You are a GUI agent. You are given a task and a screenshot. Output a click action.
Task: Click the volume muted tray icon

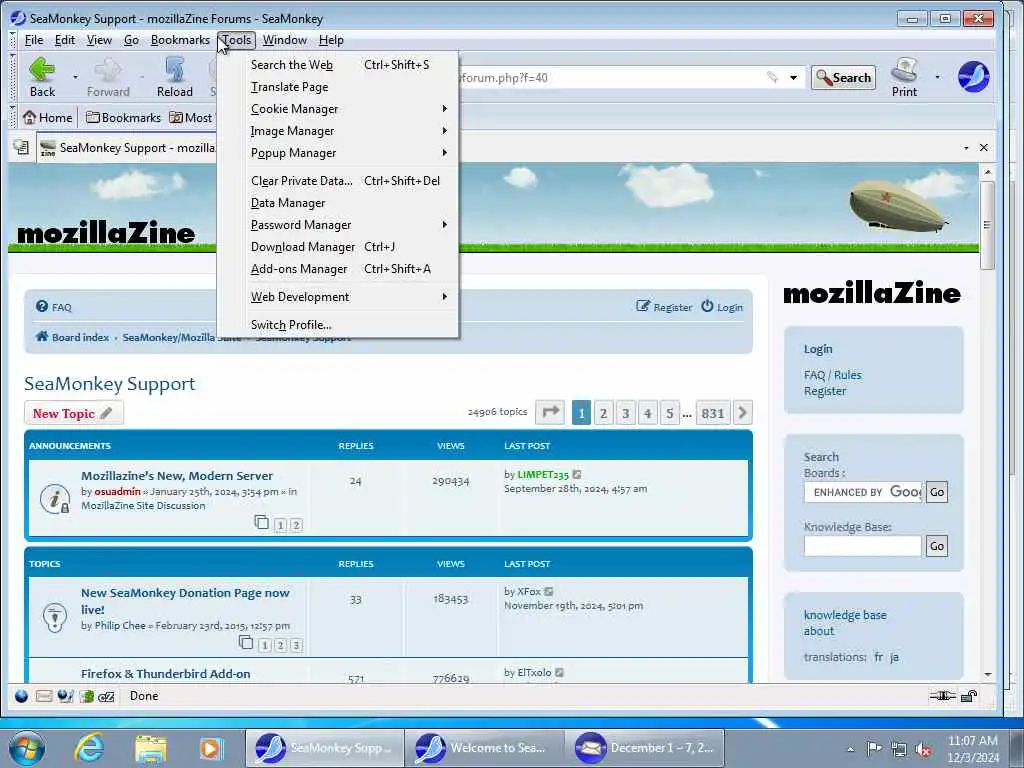tap(923, 749)
